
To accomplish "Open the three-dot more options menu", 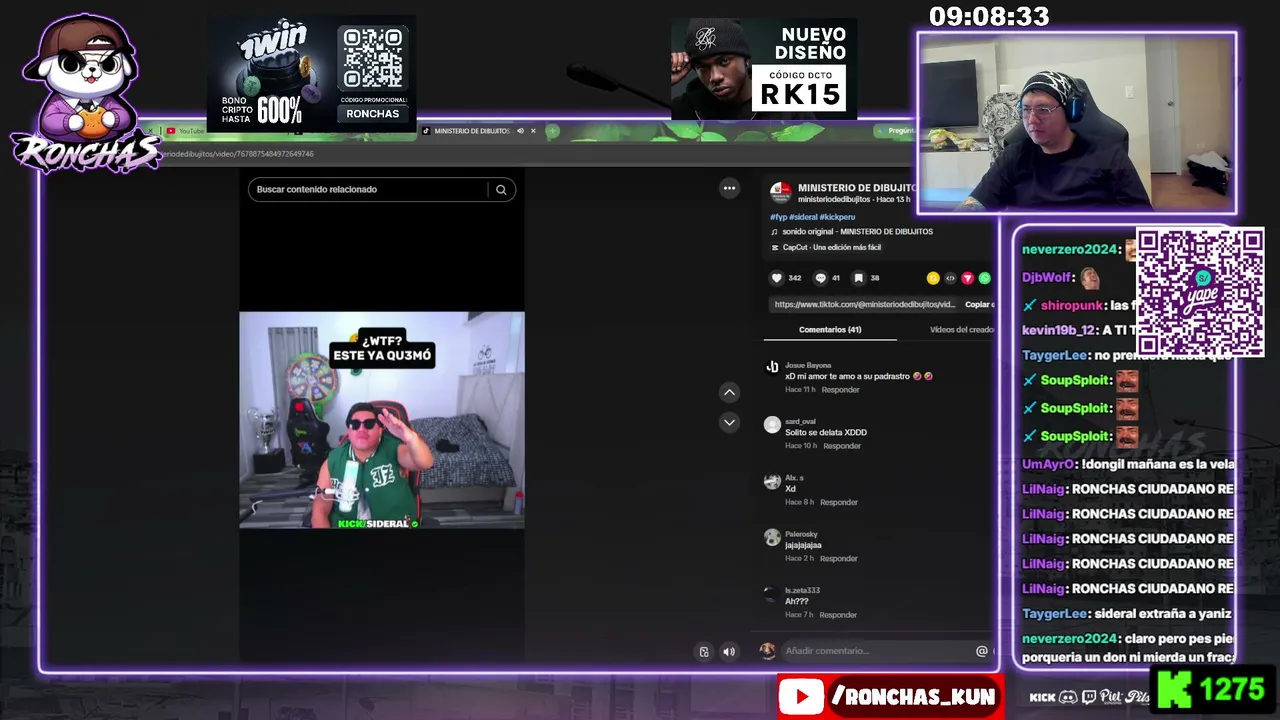I will [x=729, y=188].
